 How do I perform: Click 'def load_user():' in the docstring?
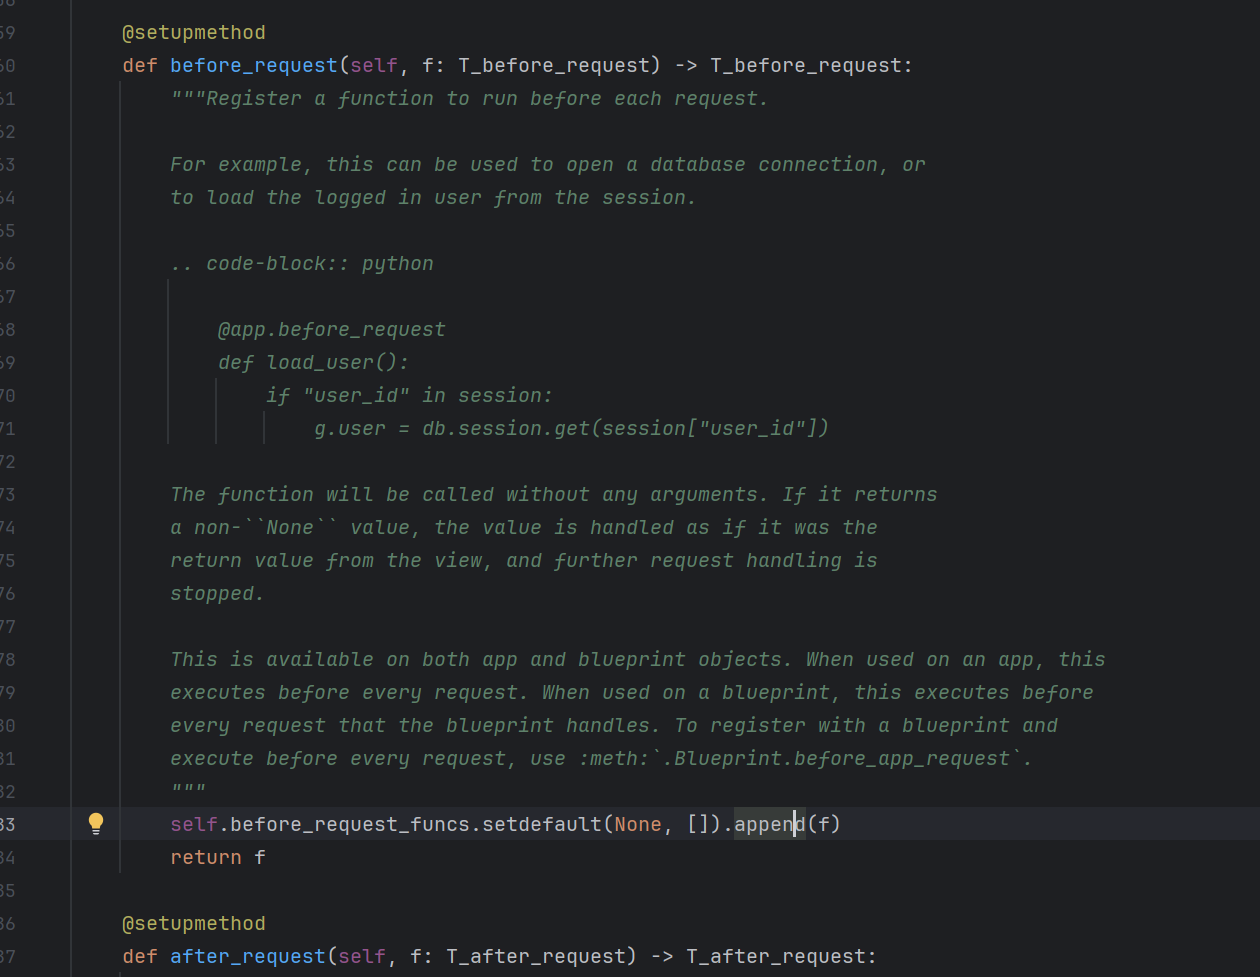[x=314, y=363]
